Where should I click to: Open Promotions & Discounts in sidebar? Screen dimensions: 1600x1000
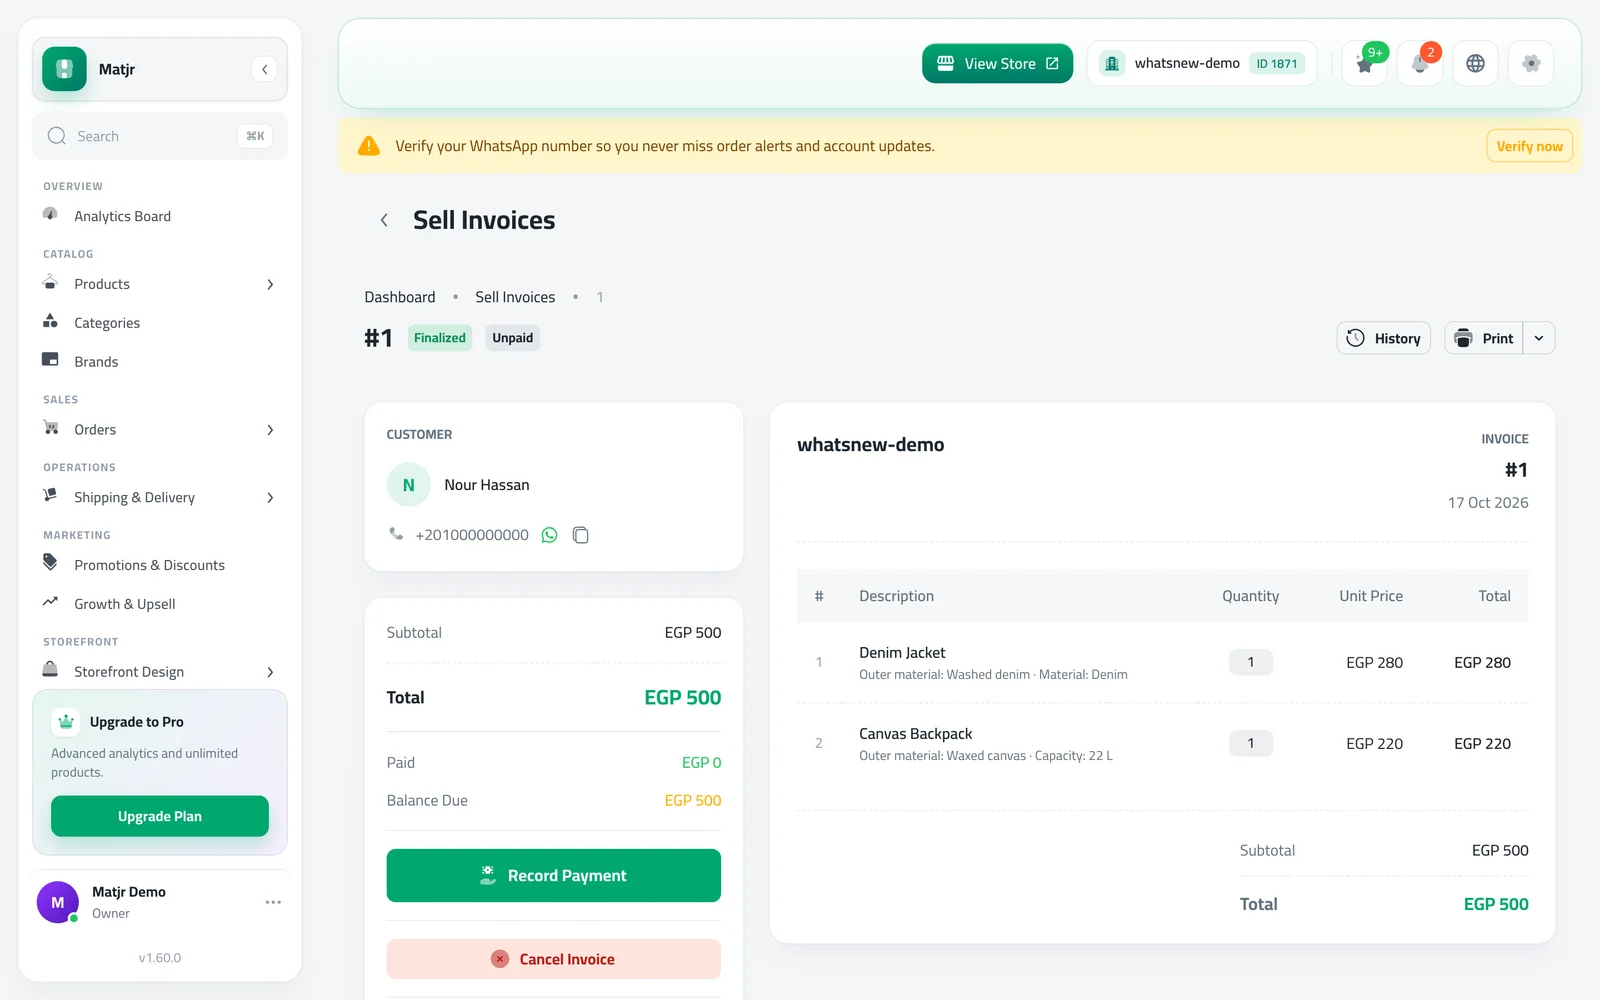(160, 565)
